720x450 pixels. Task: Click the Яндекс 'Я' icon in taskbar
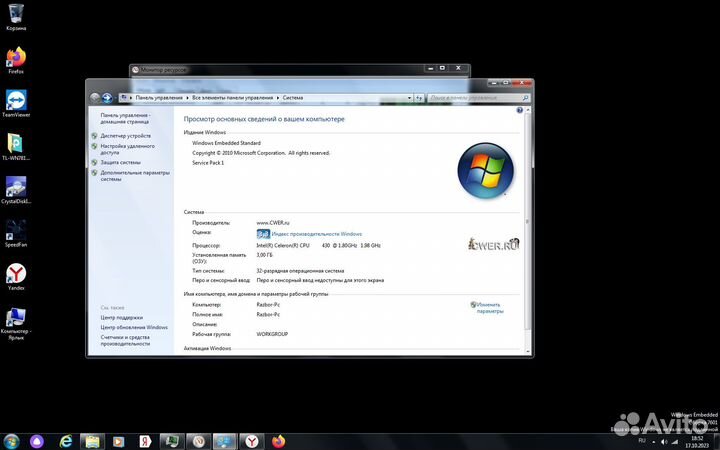coord(145,442)
